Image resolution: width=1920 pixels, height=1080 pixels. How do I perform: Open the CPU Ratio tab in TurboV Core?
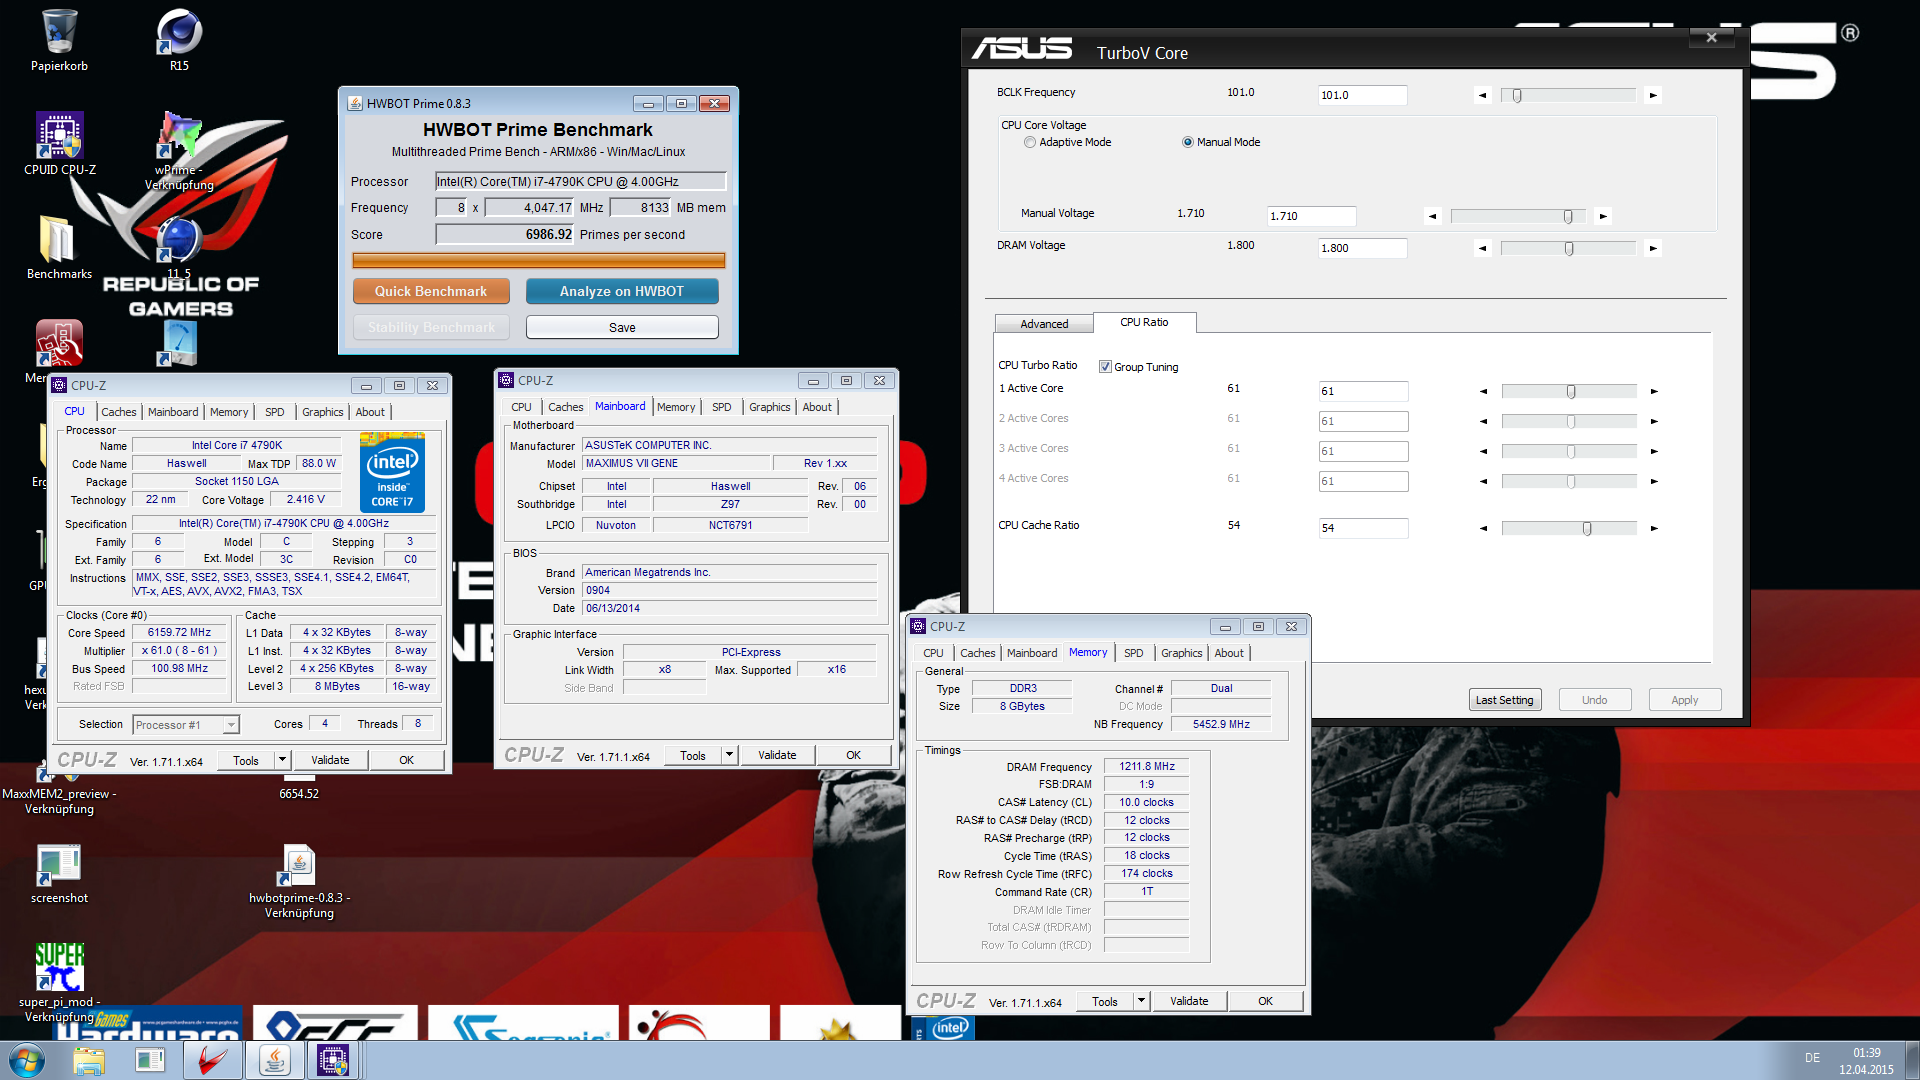coord(1144,322)
